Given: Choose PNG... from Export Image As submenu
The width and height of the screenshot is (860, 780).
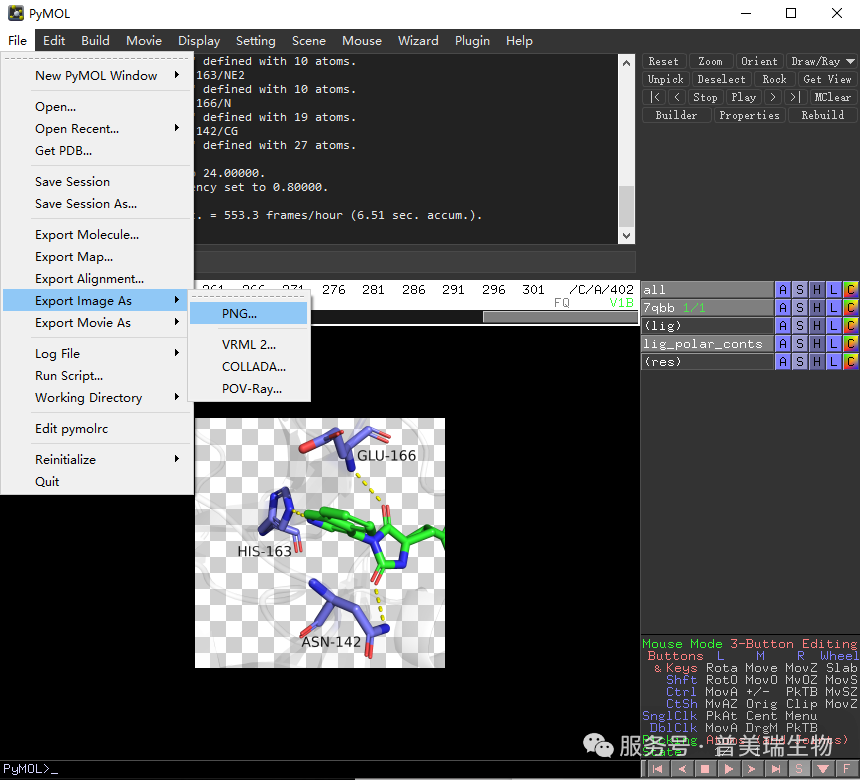Looking at the screenshot, I should (x=248, y=314).
